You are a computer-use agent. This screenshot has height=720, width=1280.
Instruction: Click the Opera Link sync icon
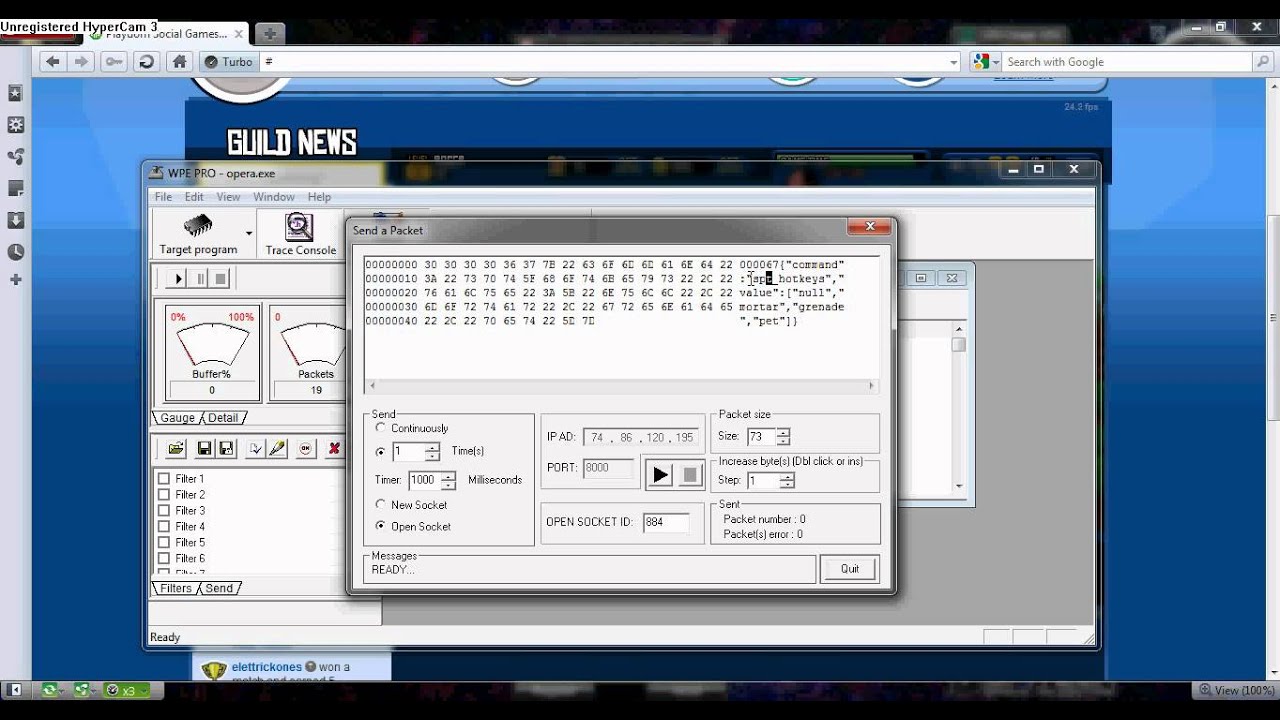[49, 690]
